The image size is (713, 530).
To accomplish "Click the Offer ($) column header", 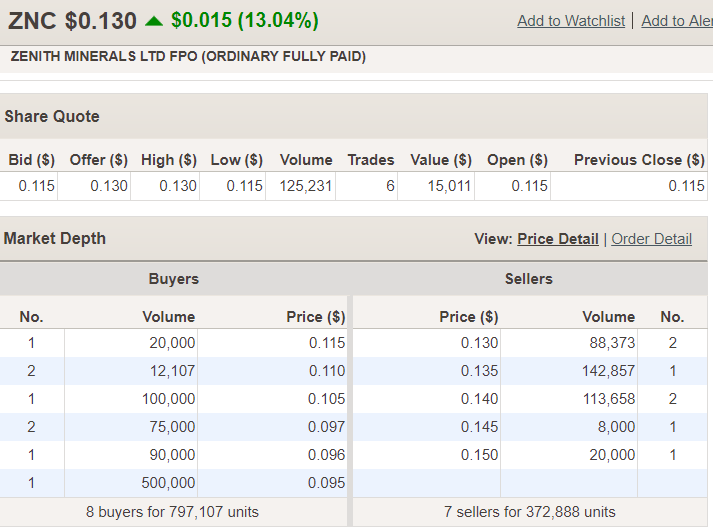I will [98, 160].
